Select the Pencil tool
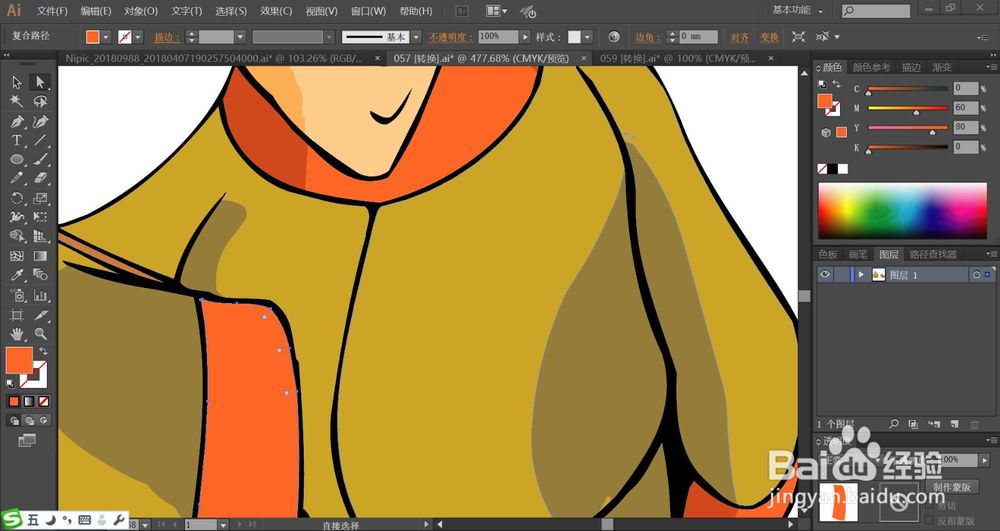This screenshot has height=531, width=1000. click(17, 178)
